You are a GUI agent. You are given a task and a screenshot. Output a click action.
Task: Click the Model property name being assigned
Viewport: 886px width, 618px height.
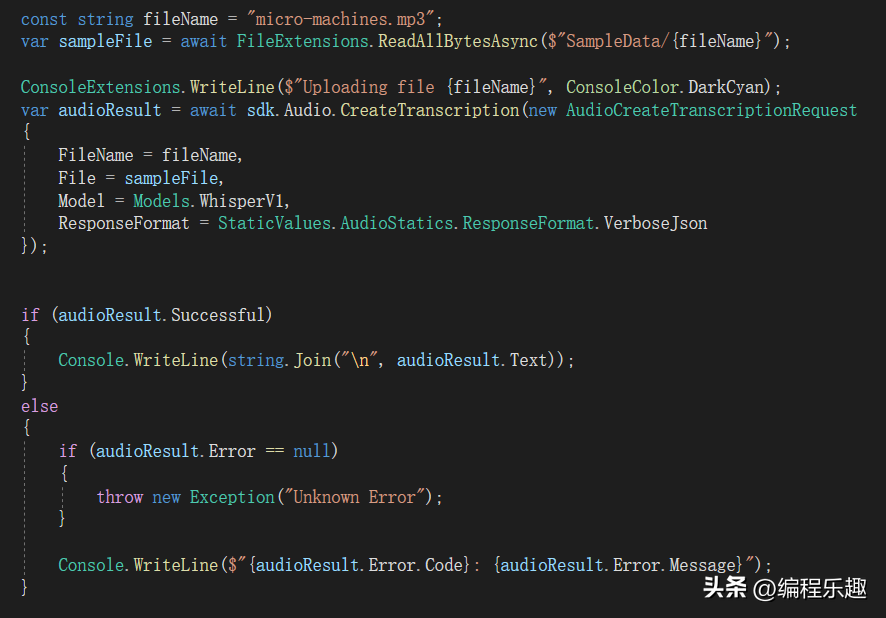pyautogui.click(x=81, y=201)
